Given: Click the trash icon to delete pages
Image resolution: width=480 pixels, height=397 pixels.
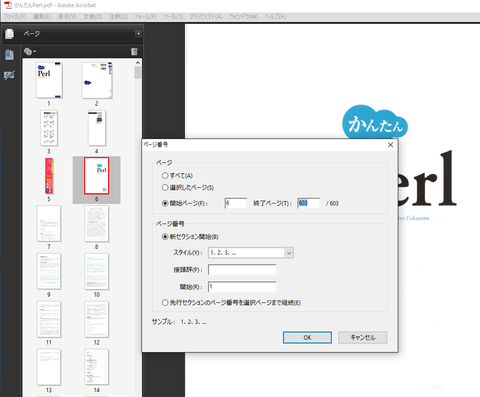Looking at the screenshot, I should 134,51.
